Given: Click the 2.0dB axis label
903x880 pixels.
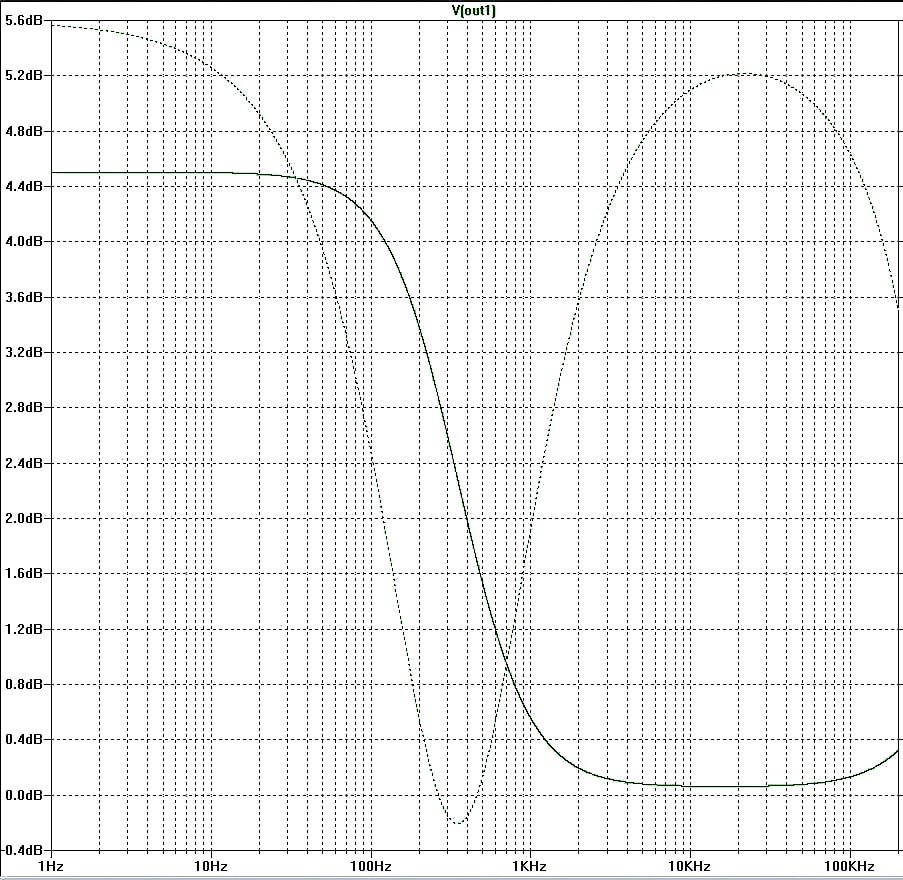Looking at the screenshot, I should point(24,518).
